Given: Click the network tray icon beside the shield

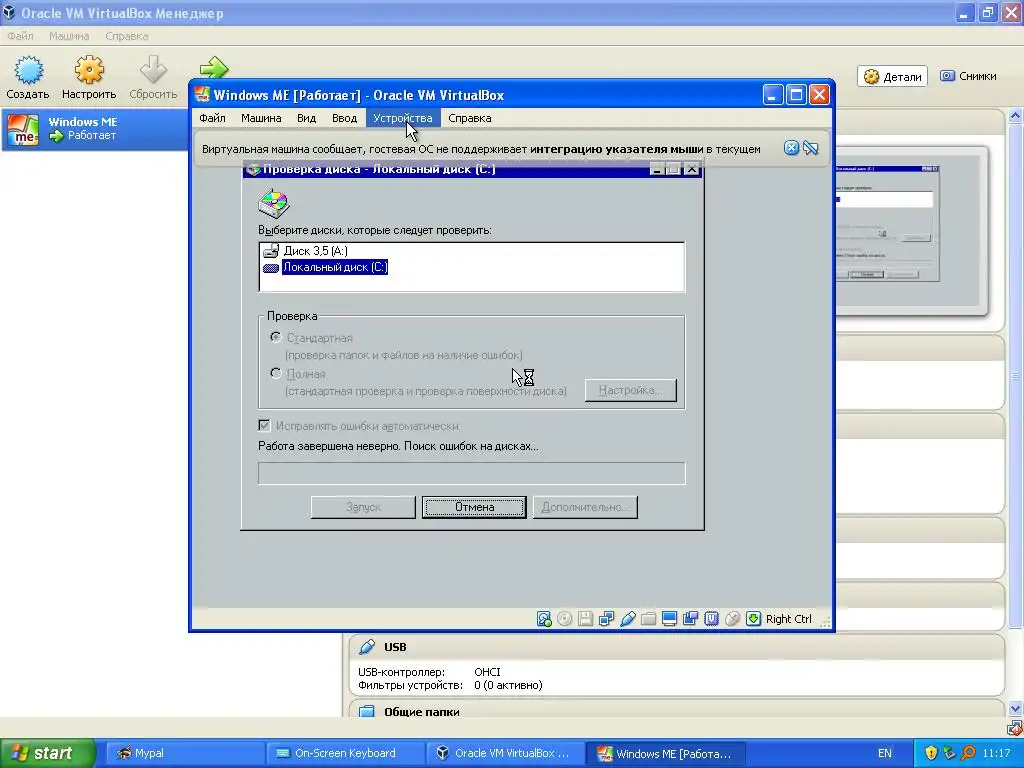Looking at the screenshot, I should [950, 753].
